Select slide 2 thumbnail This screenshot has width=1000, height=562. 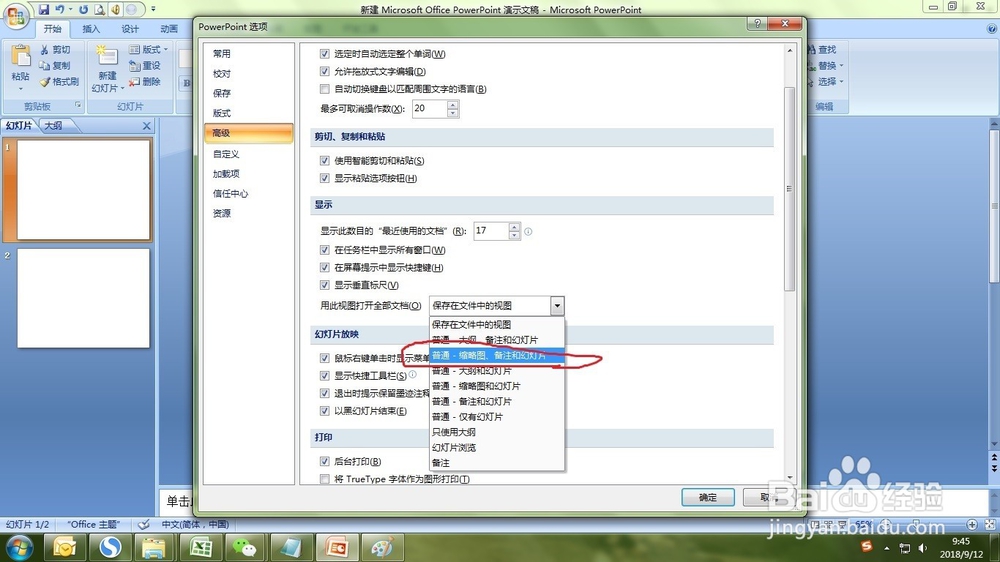point(84,298)
